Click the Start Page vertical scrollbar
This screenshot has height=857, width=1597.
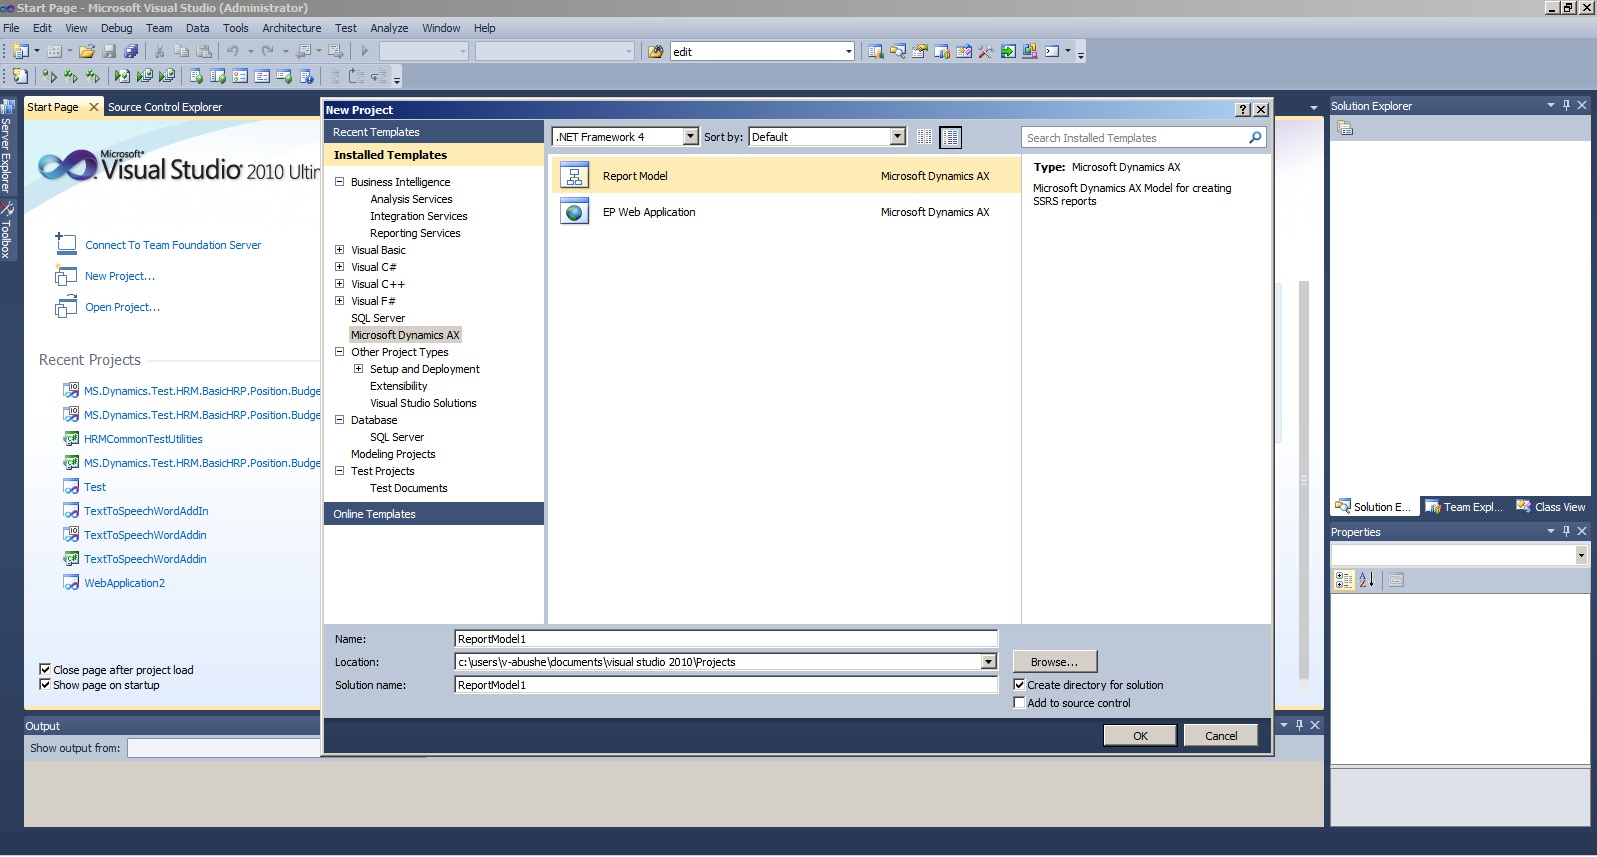[1303, 480]
